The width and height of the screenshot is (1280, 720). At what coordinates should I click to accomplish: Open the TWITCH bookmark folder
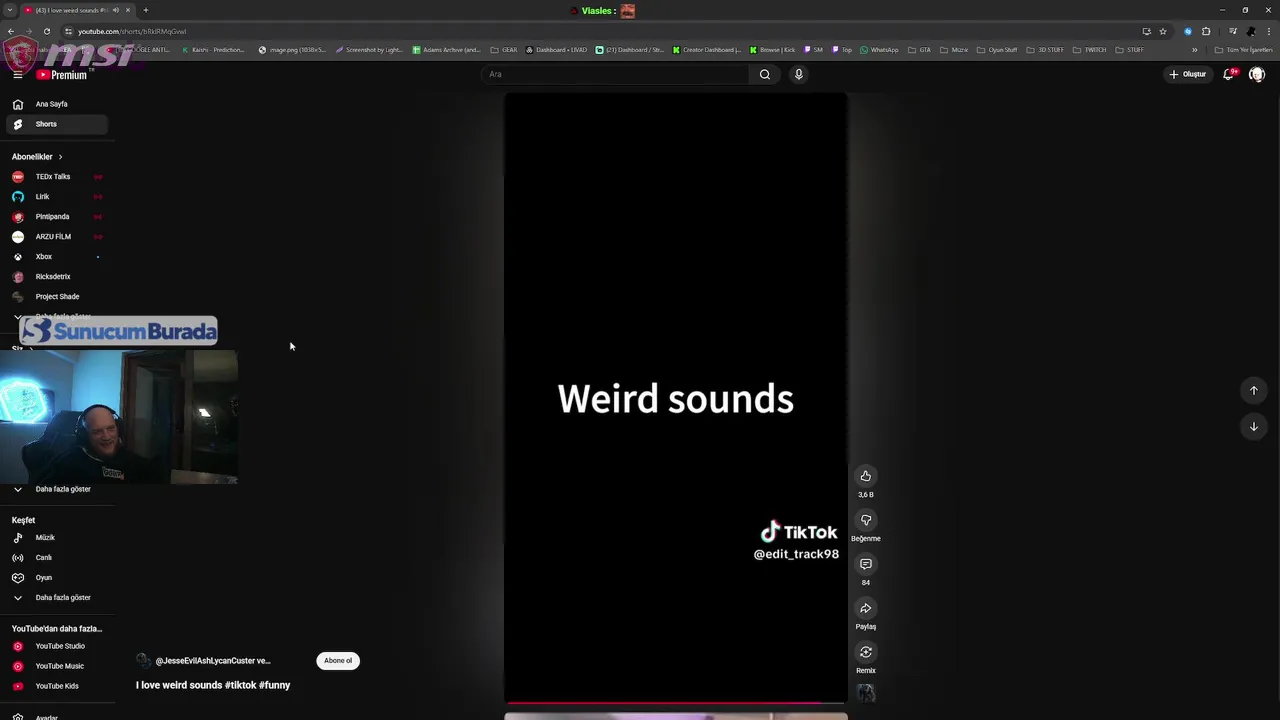click(x=1090, y=50)
